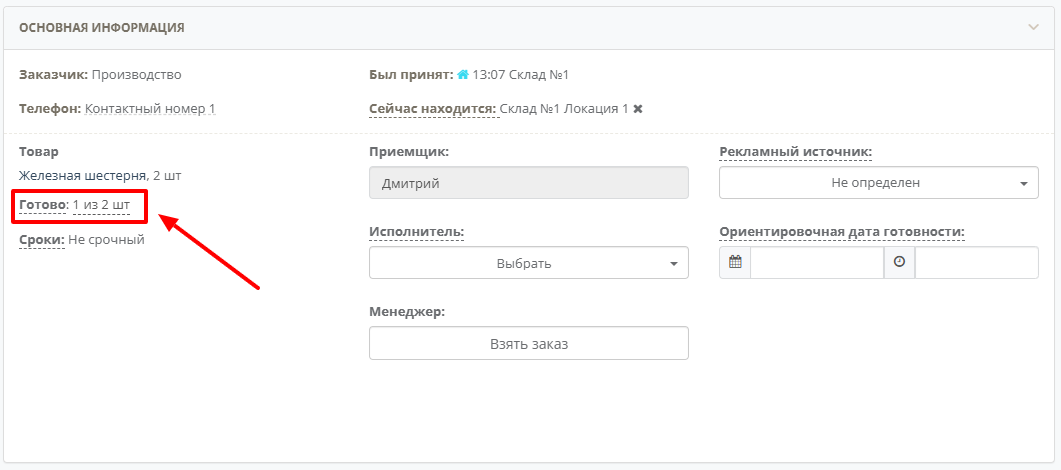Click the Сейчас находится label
The width and height of the screenshot is (1061, 470).
tap(433, 108)
